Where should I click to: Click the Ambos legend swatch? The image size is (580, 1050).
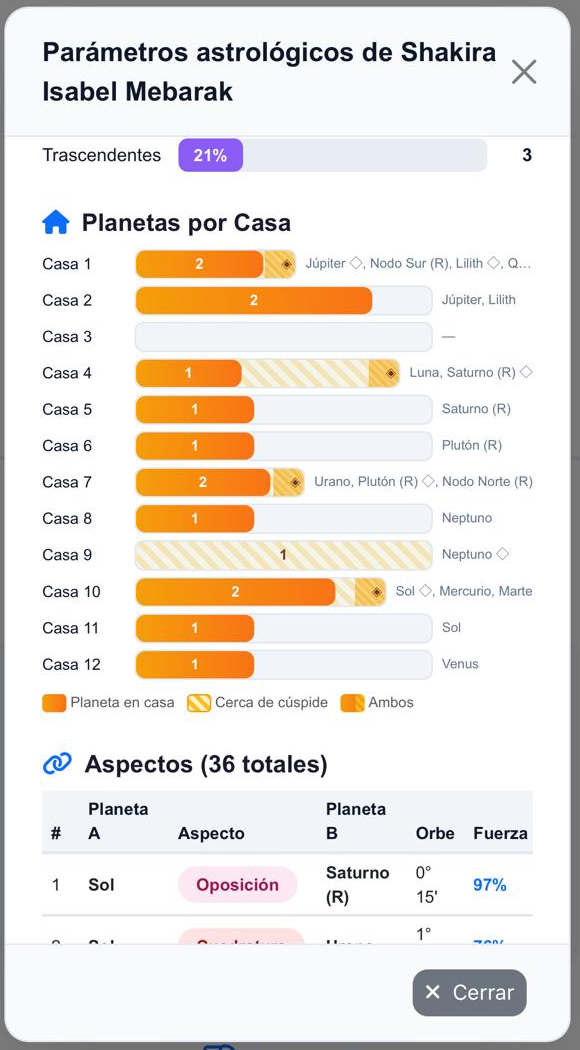point(352,703)
